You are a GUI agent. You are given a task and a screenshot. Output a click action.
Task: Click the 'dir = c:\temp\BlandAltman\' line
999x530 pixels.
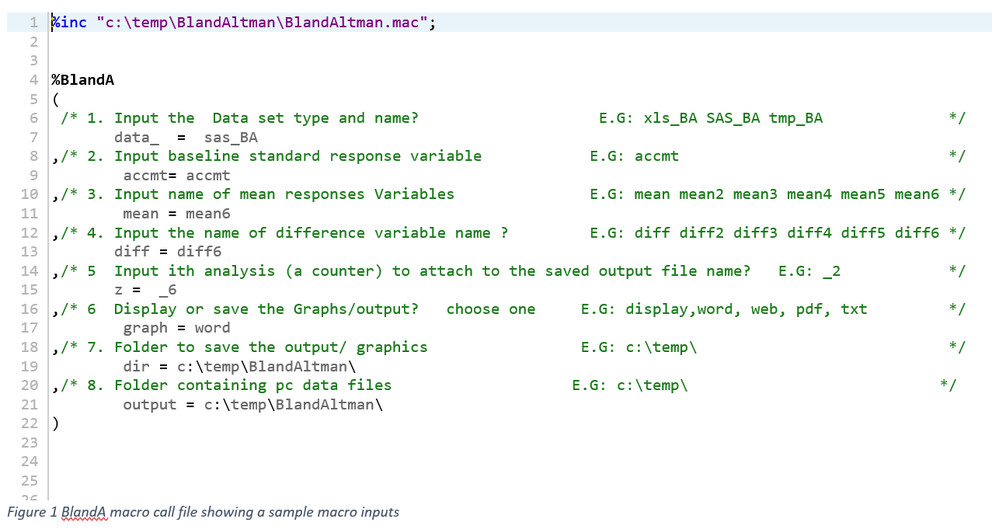coord(217,366)
